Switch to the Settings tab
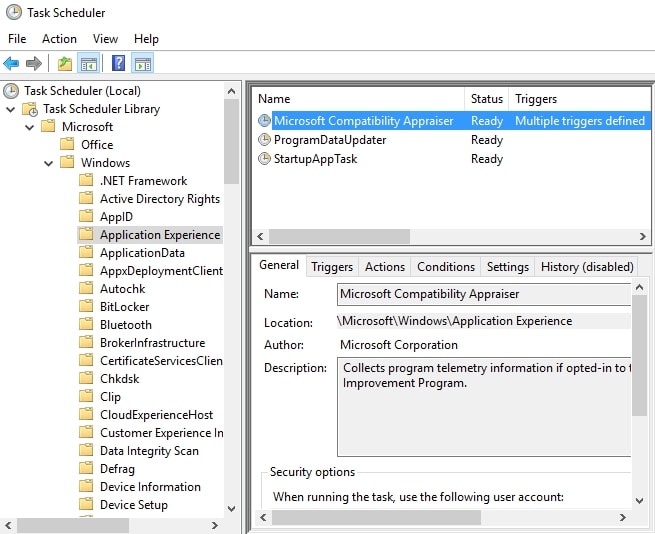The image size is (655, 534). [x=508, y=267]
